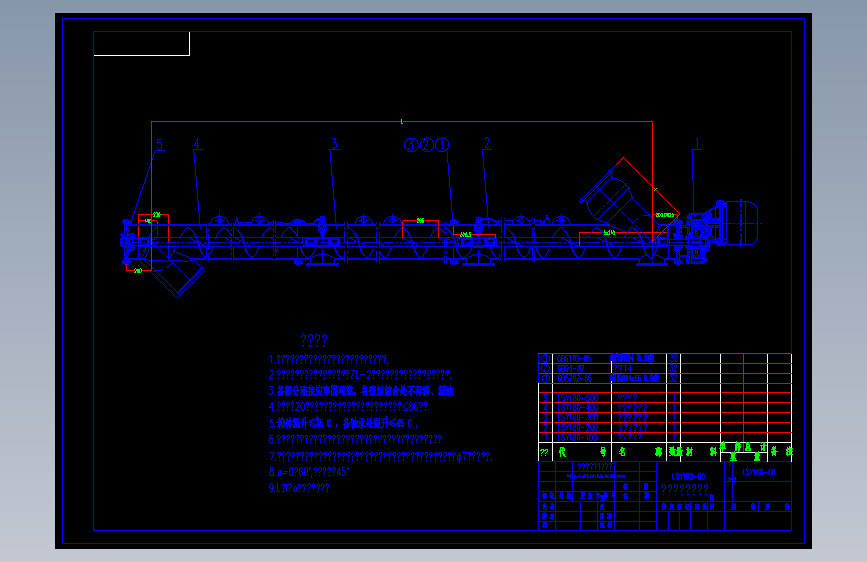The image size is (867, 562).
Task: Click part callout number 3
Action: point(334,144)
